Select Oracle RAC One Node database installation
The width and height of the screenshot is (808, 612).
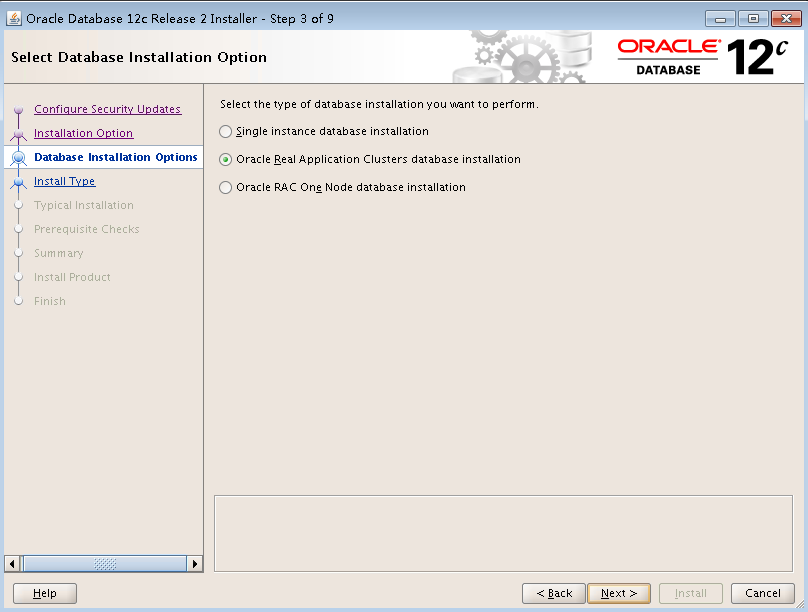pyautogui.click(x=226, y=187)
